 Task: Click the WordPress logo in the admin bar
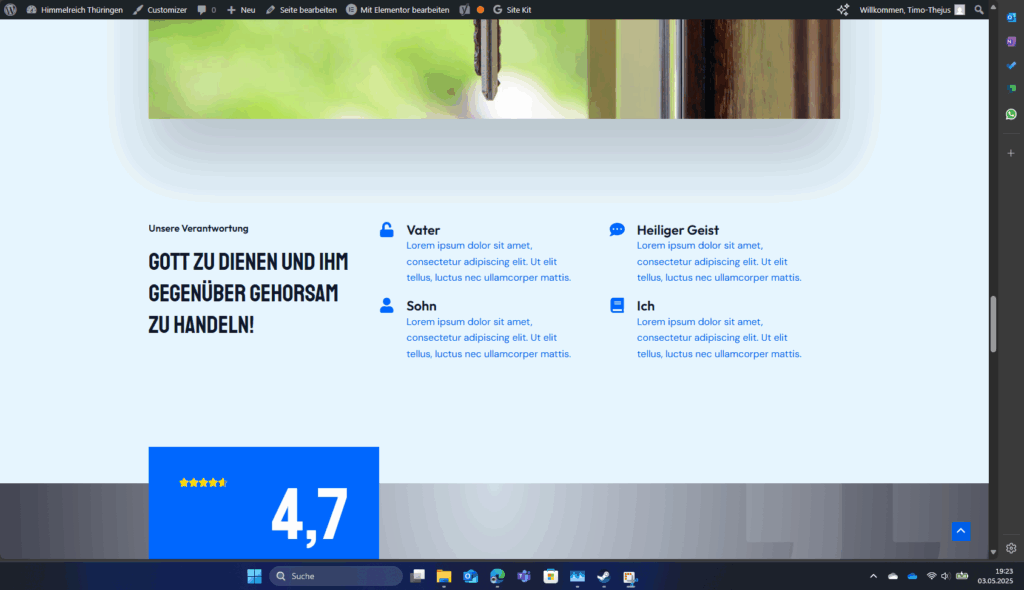(10, 9)
